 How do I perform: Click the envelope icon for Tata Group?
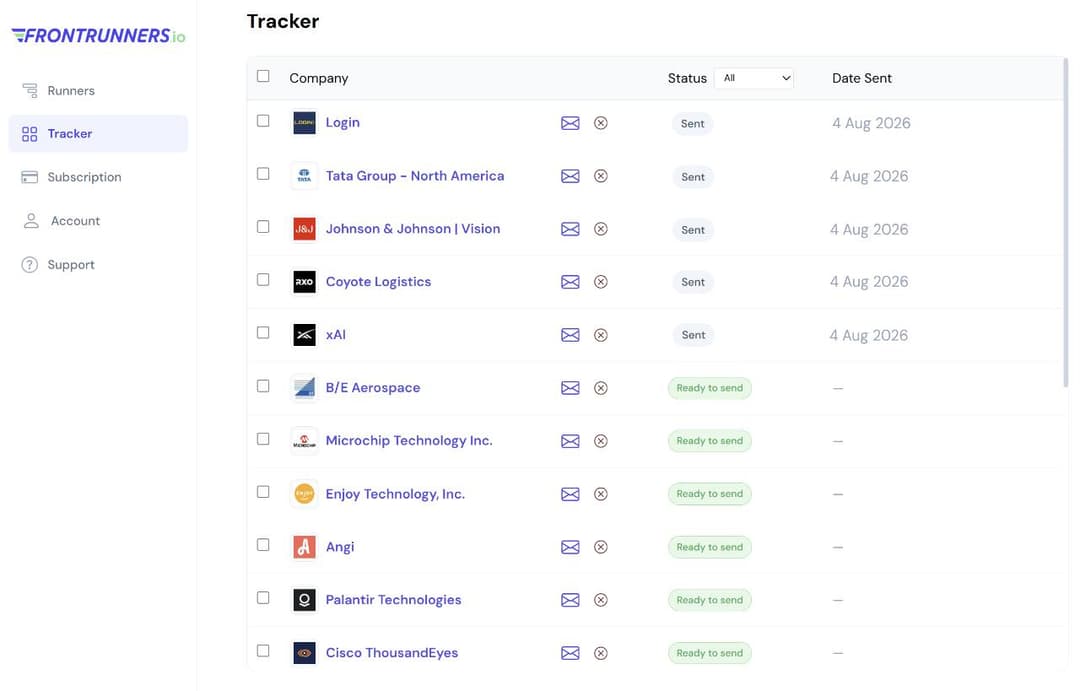(570, 176)
